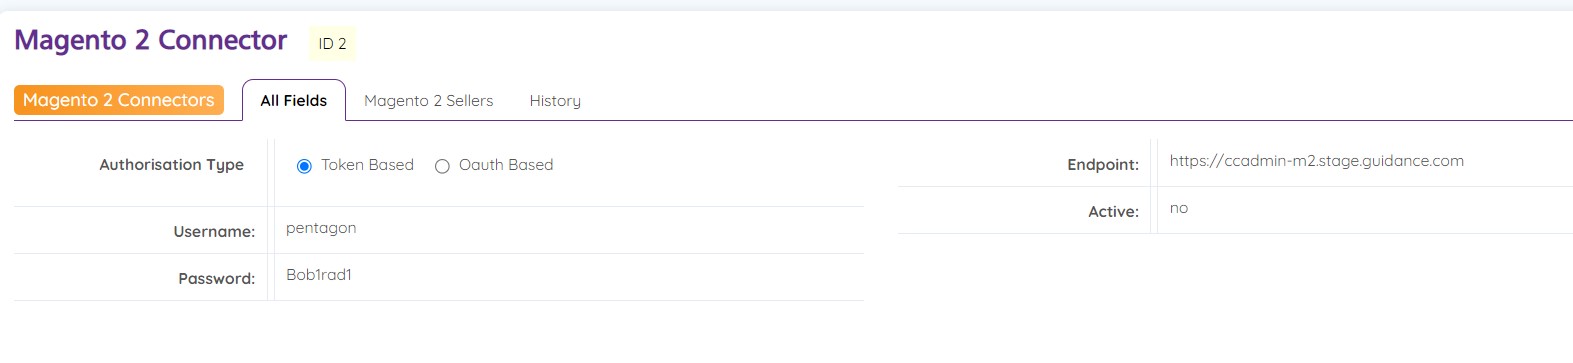Switch to the All Fields tab
Image resolution: width=1573 pixels, height=363 pixels.
pos(294,100)
